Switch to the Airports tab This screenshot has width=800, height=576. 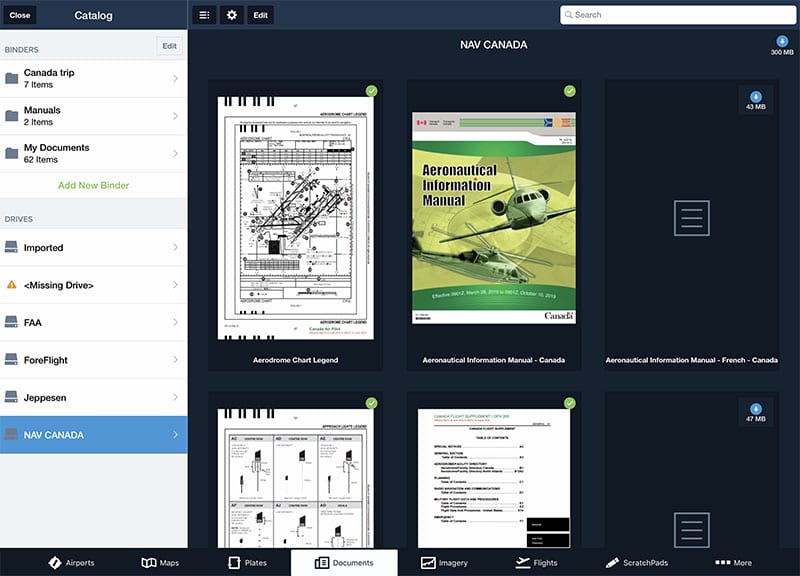pos(71,563)
